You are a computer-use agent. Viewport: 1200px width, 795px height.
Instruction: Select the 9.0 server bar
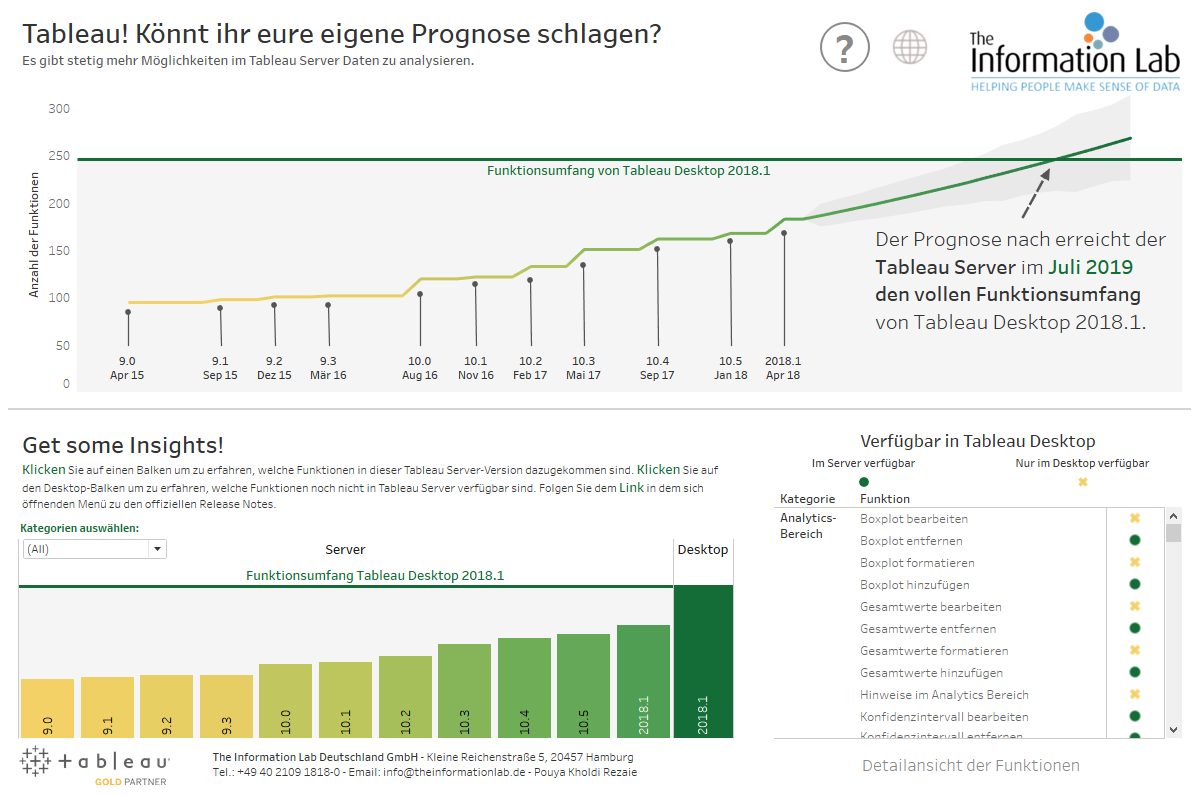click(x=47, y=708)
